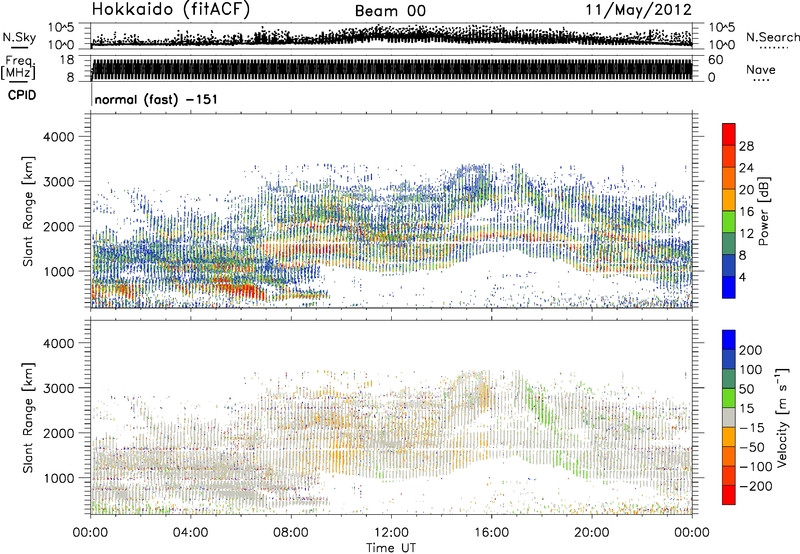Click the '1000' tick of the power panel
This screenshot has height=554, width=800.
59,271
